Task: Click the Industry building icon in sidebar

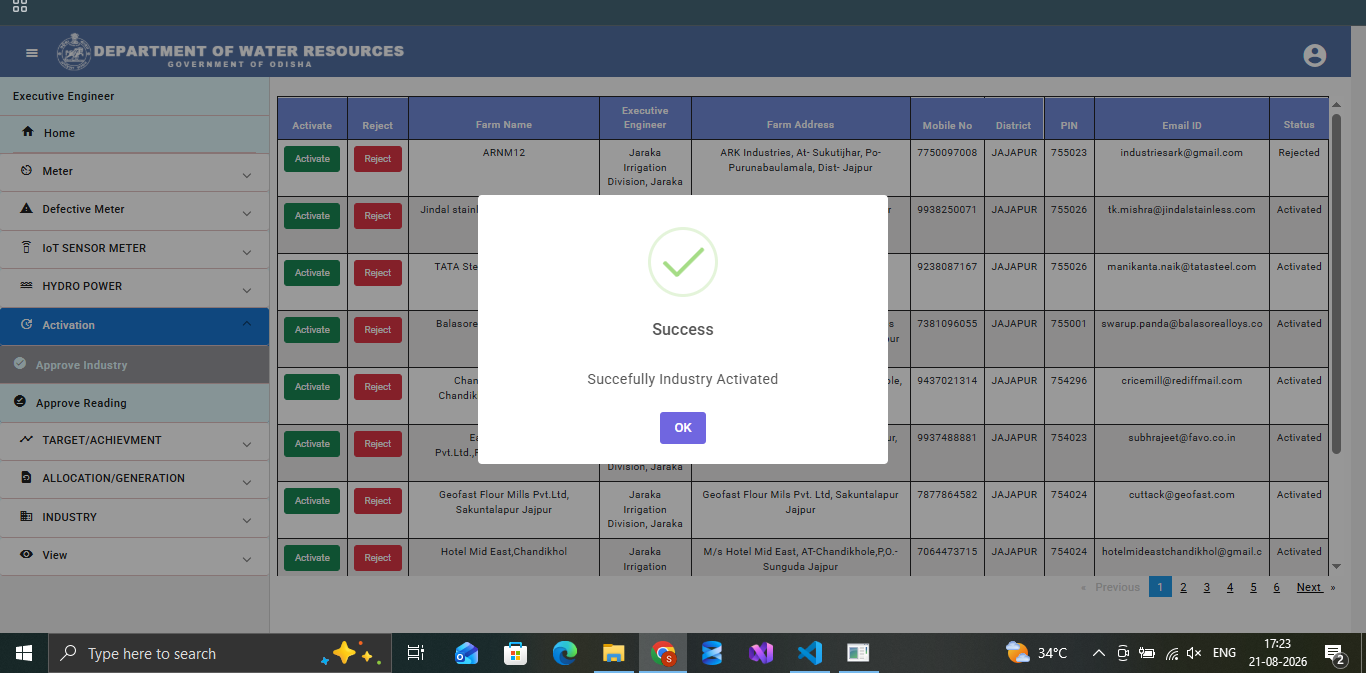Action: [x=26, y=517]
